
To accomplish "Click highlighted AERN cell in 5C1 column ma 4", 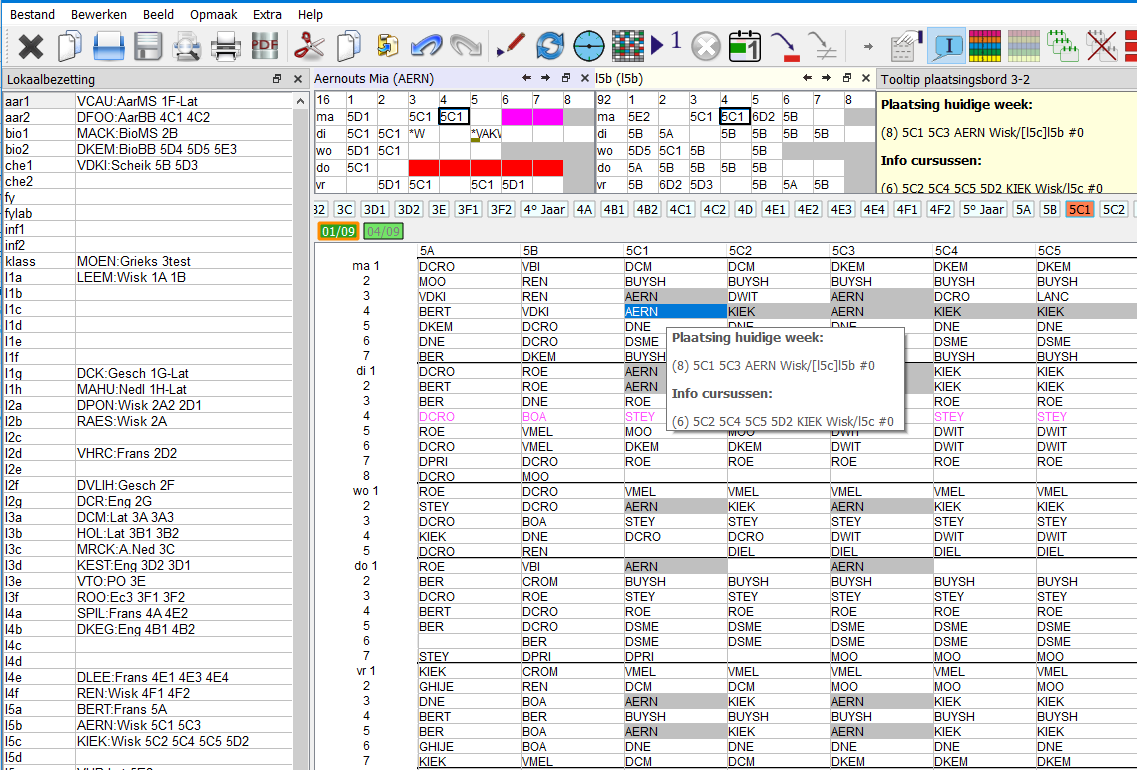I will pos(675,312).
